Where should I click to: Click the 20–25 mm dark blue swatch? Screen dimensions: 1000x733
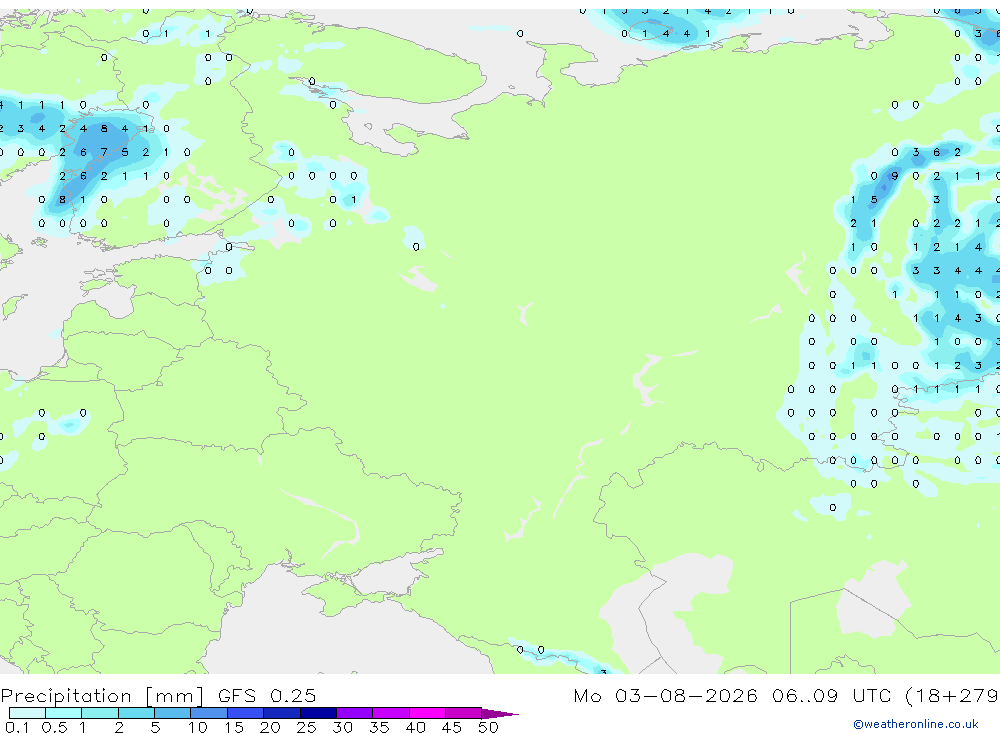click(x=282, y=713)
